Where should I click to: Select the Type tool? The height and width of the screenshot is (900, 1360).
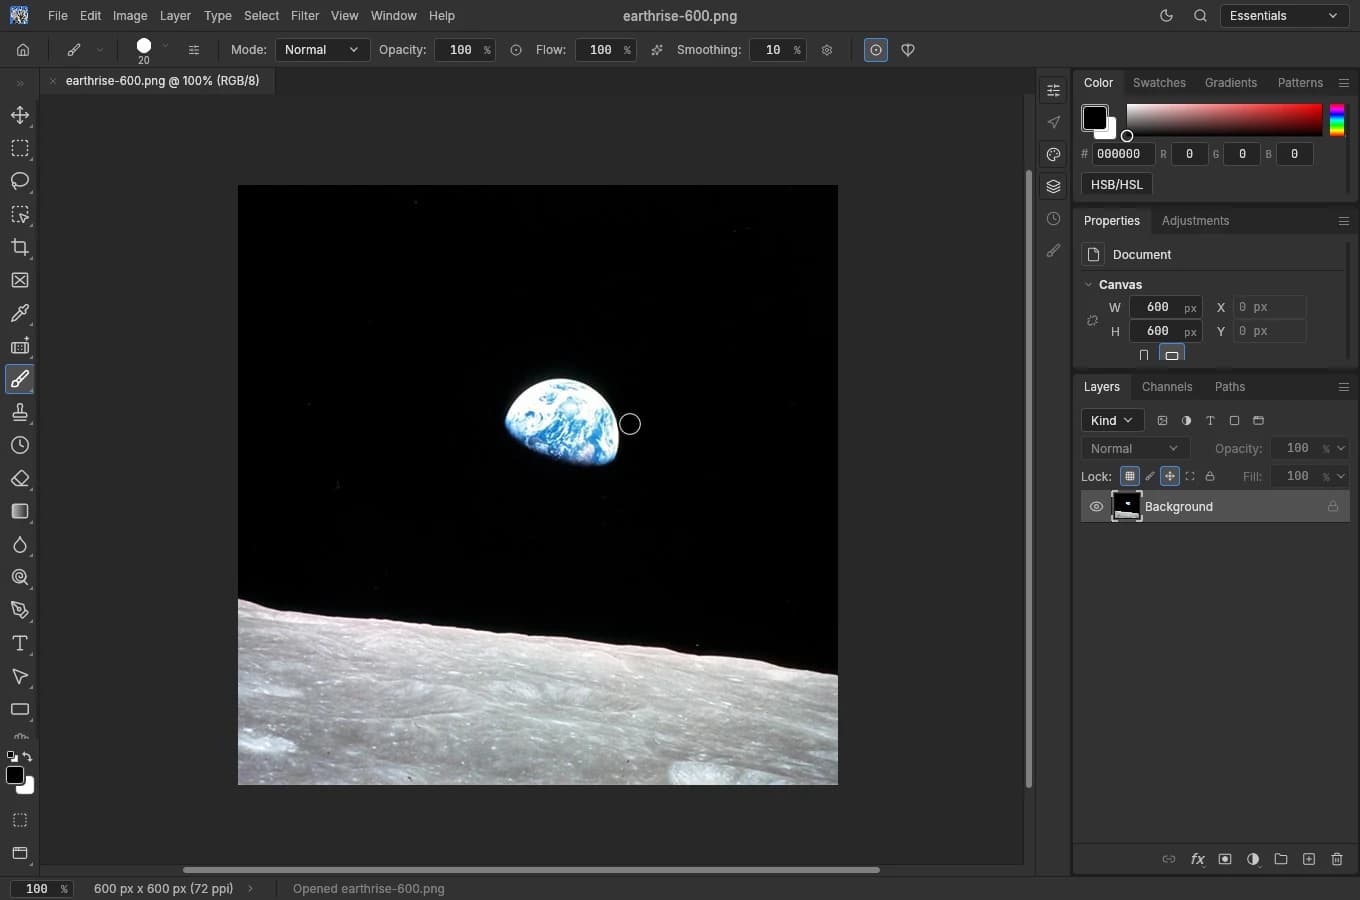coord(20,643)
